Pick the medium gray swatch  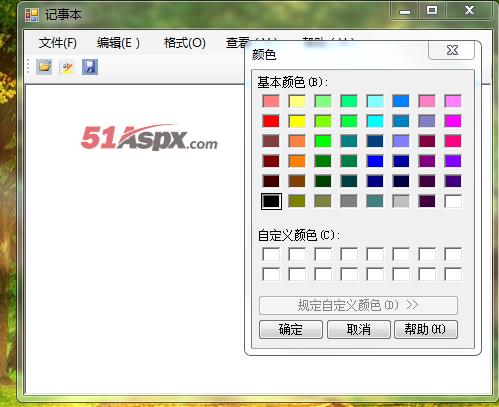point(349,201)
